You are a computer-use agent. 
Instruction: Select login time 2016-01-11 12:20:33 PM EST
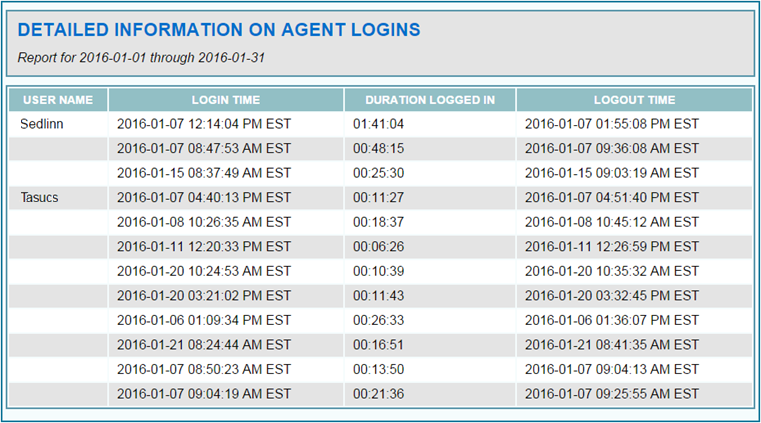(x=203, y=247)
